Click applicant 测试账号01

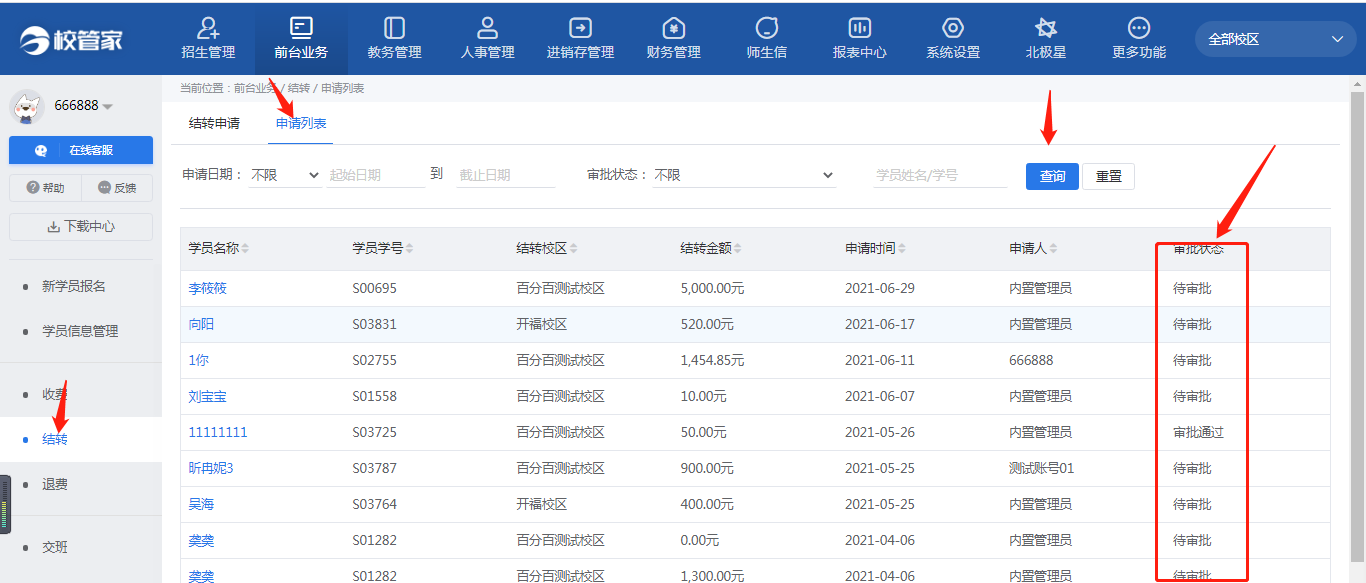coord(1042,468)
